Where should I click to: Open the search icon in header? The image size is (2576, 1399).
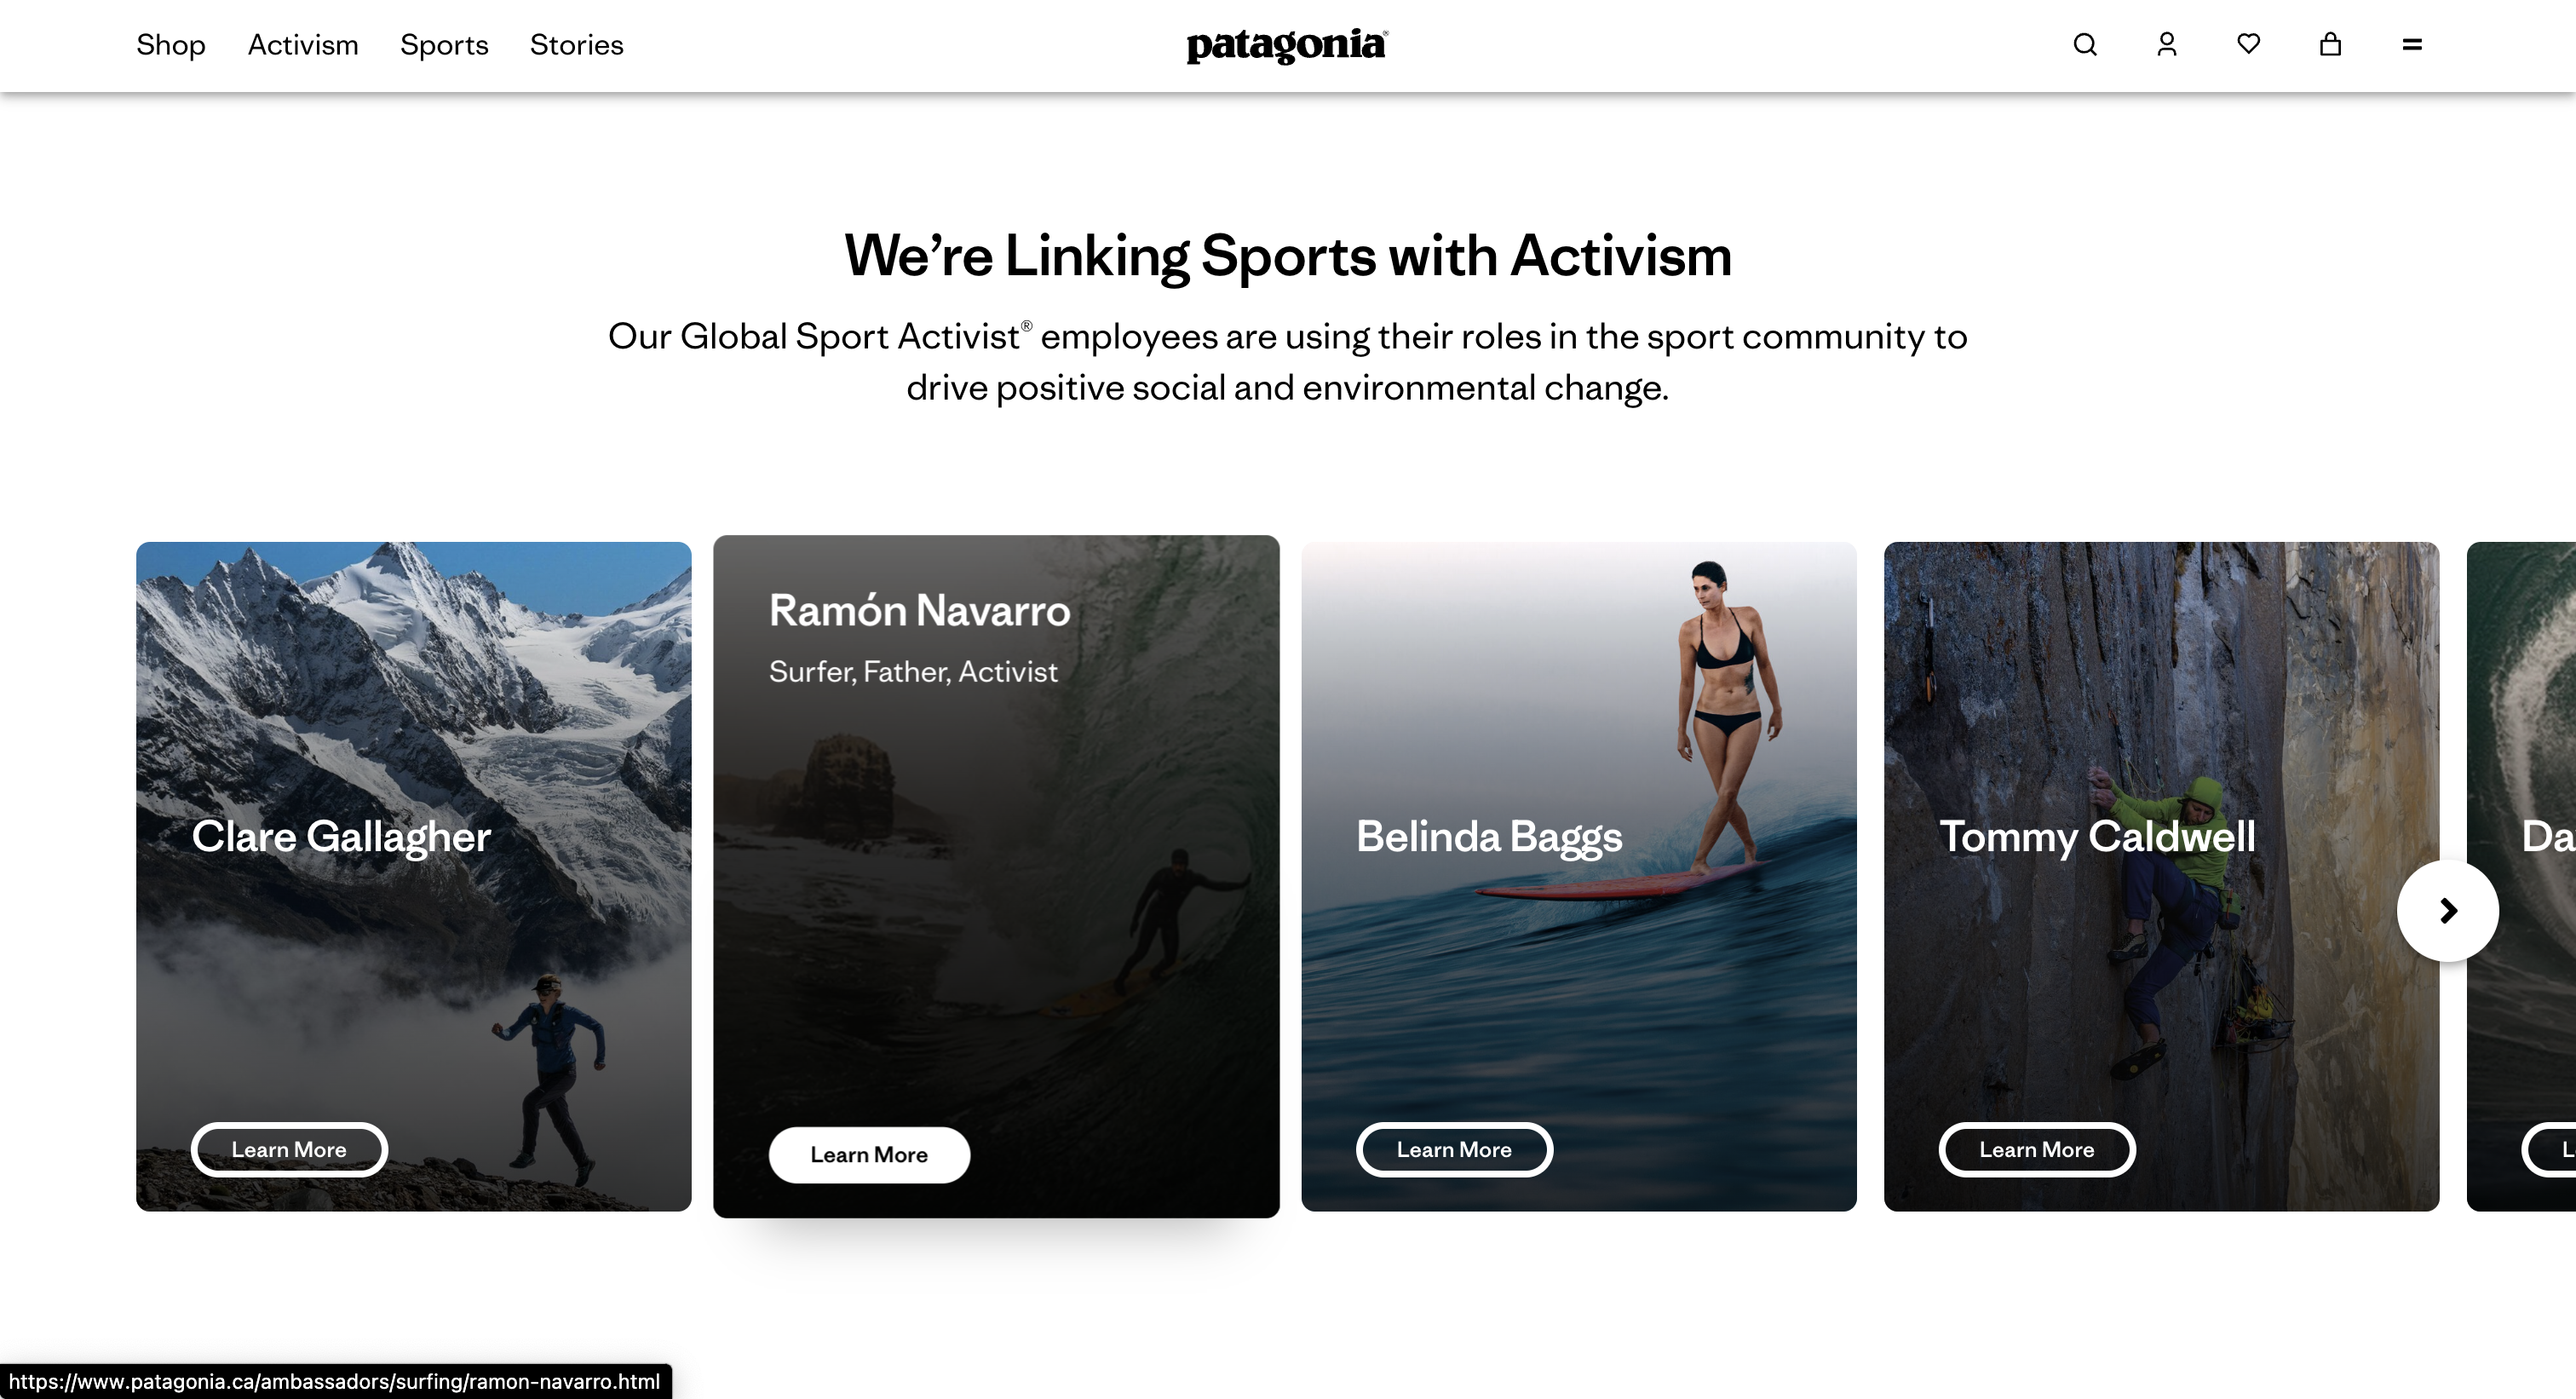pos(2085,44)
